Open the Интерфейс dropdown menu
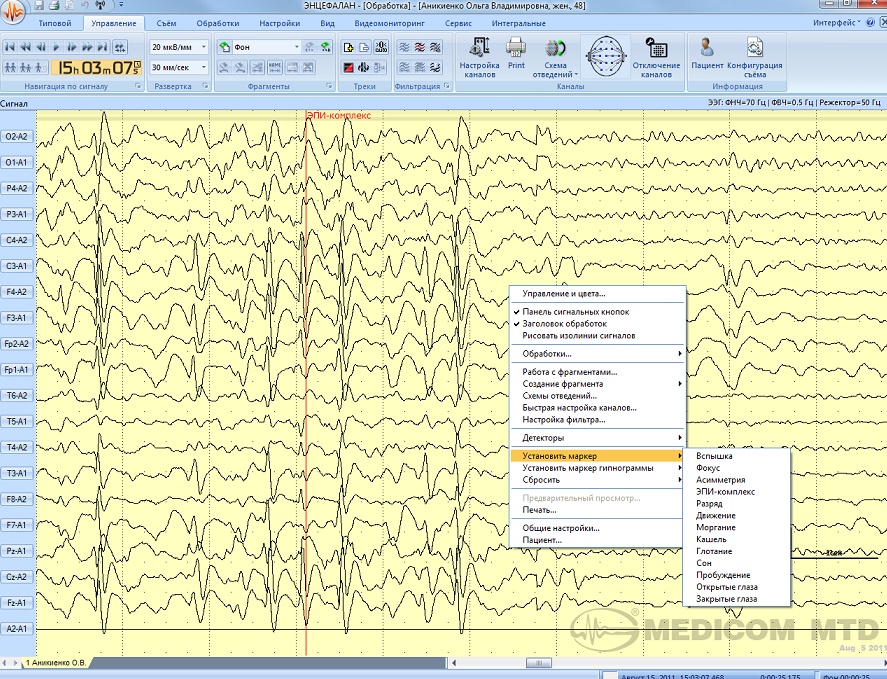The width and height of the screenshot is (887, 679). (837, 23)
